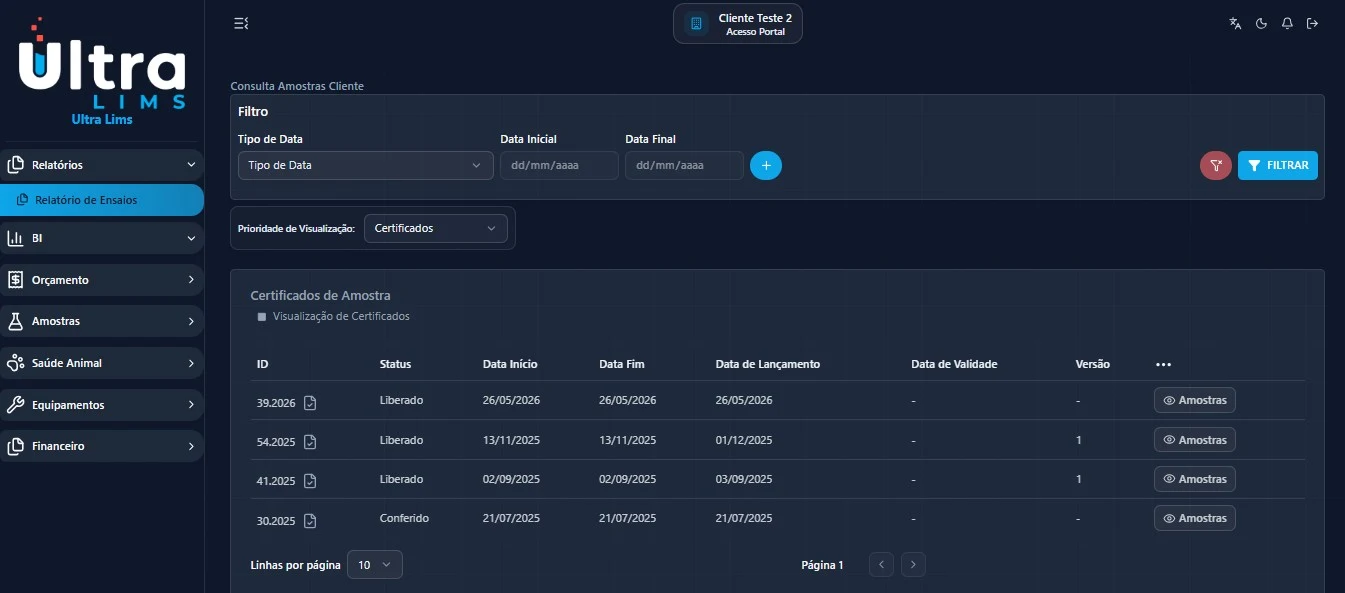Open the Prioridade de Visualização Certificados dropdown

tap(436, 228)
